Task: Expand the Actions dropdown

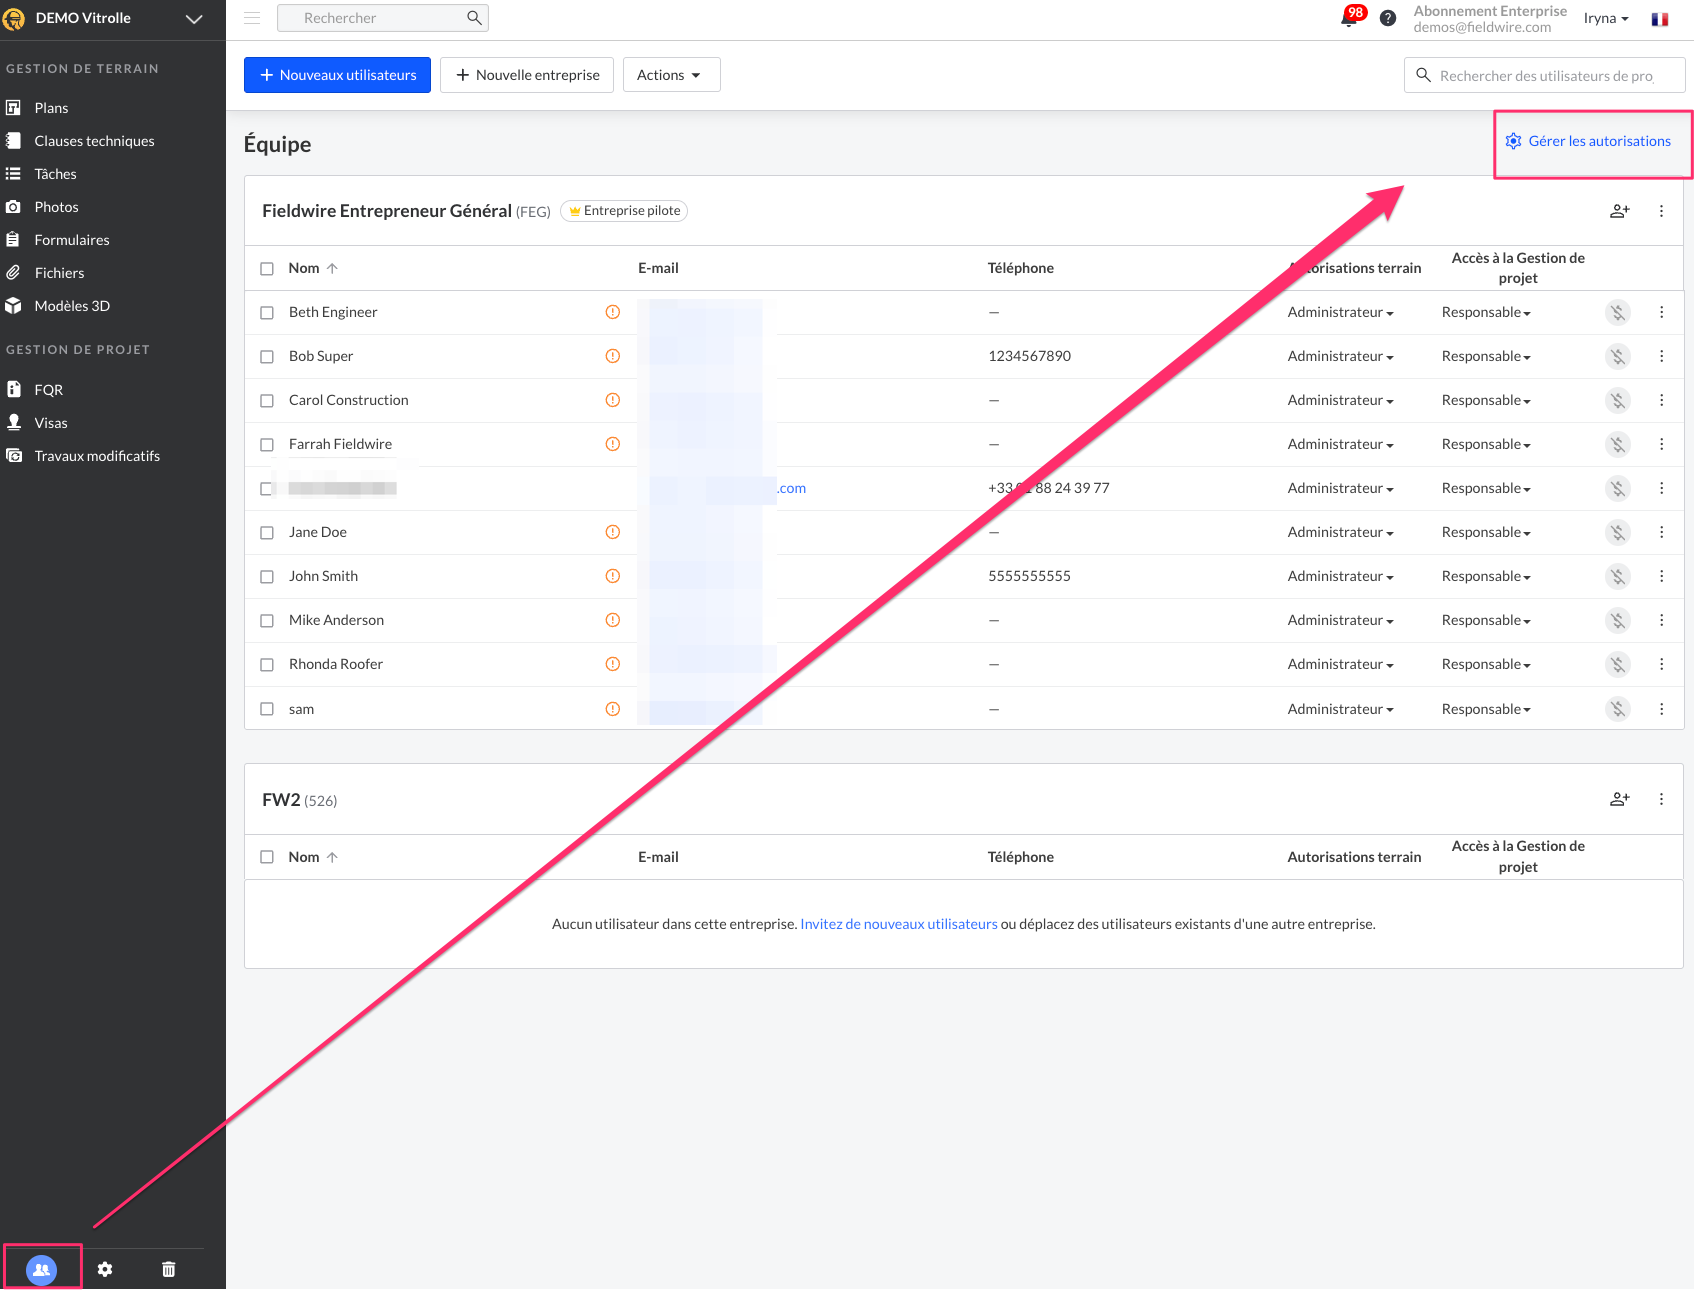Action: [671, 75]
